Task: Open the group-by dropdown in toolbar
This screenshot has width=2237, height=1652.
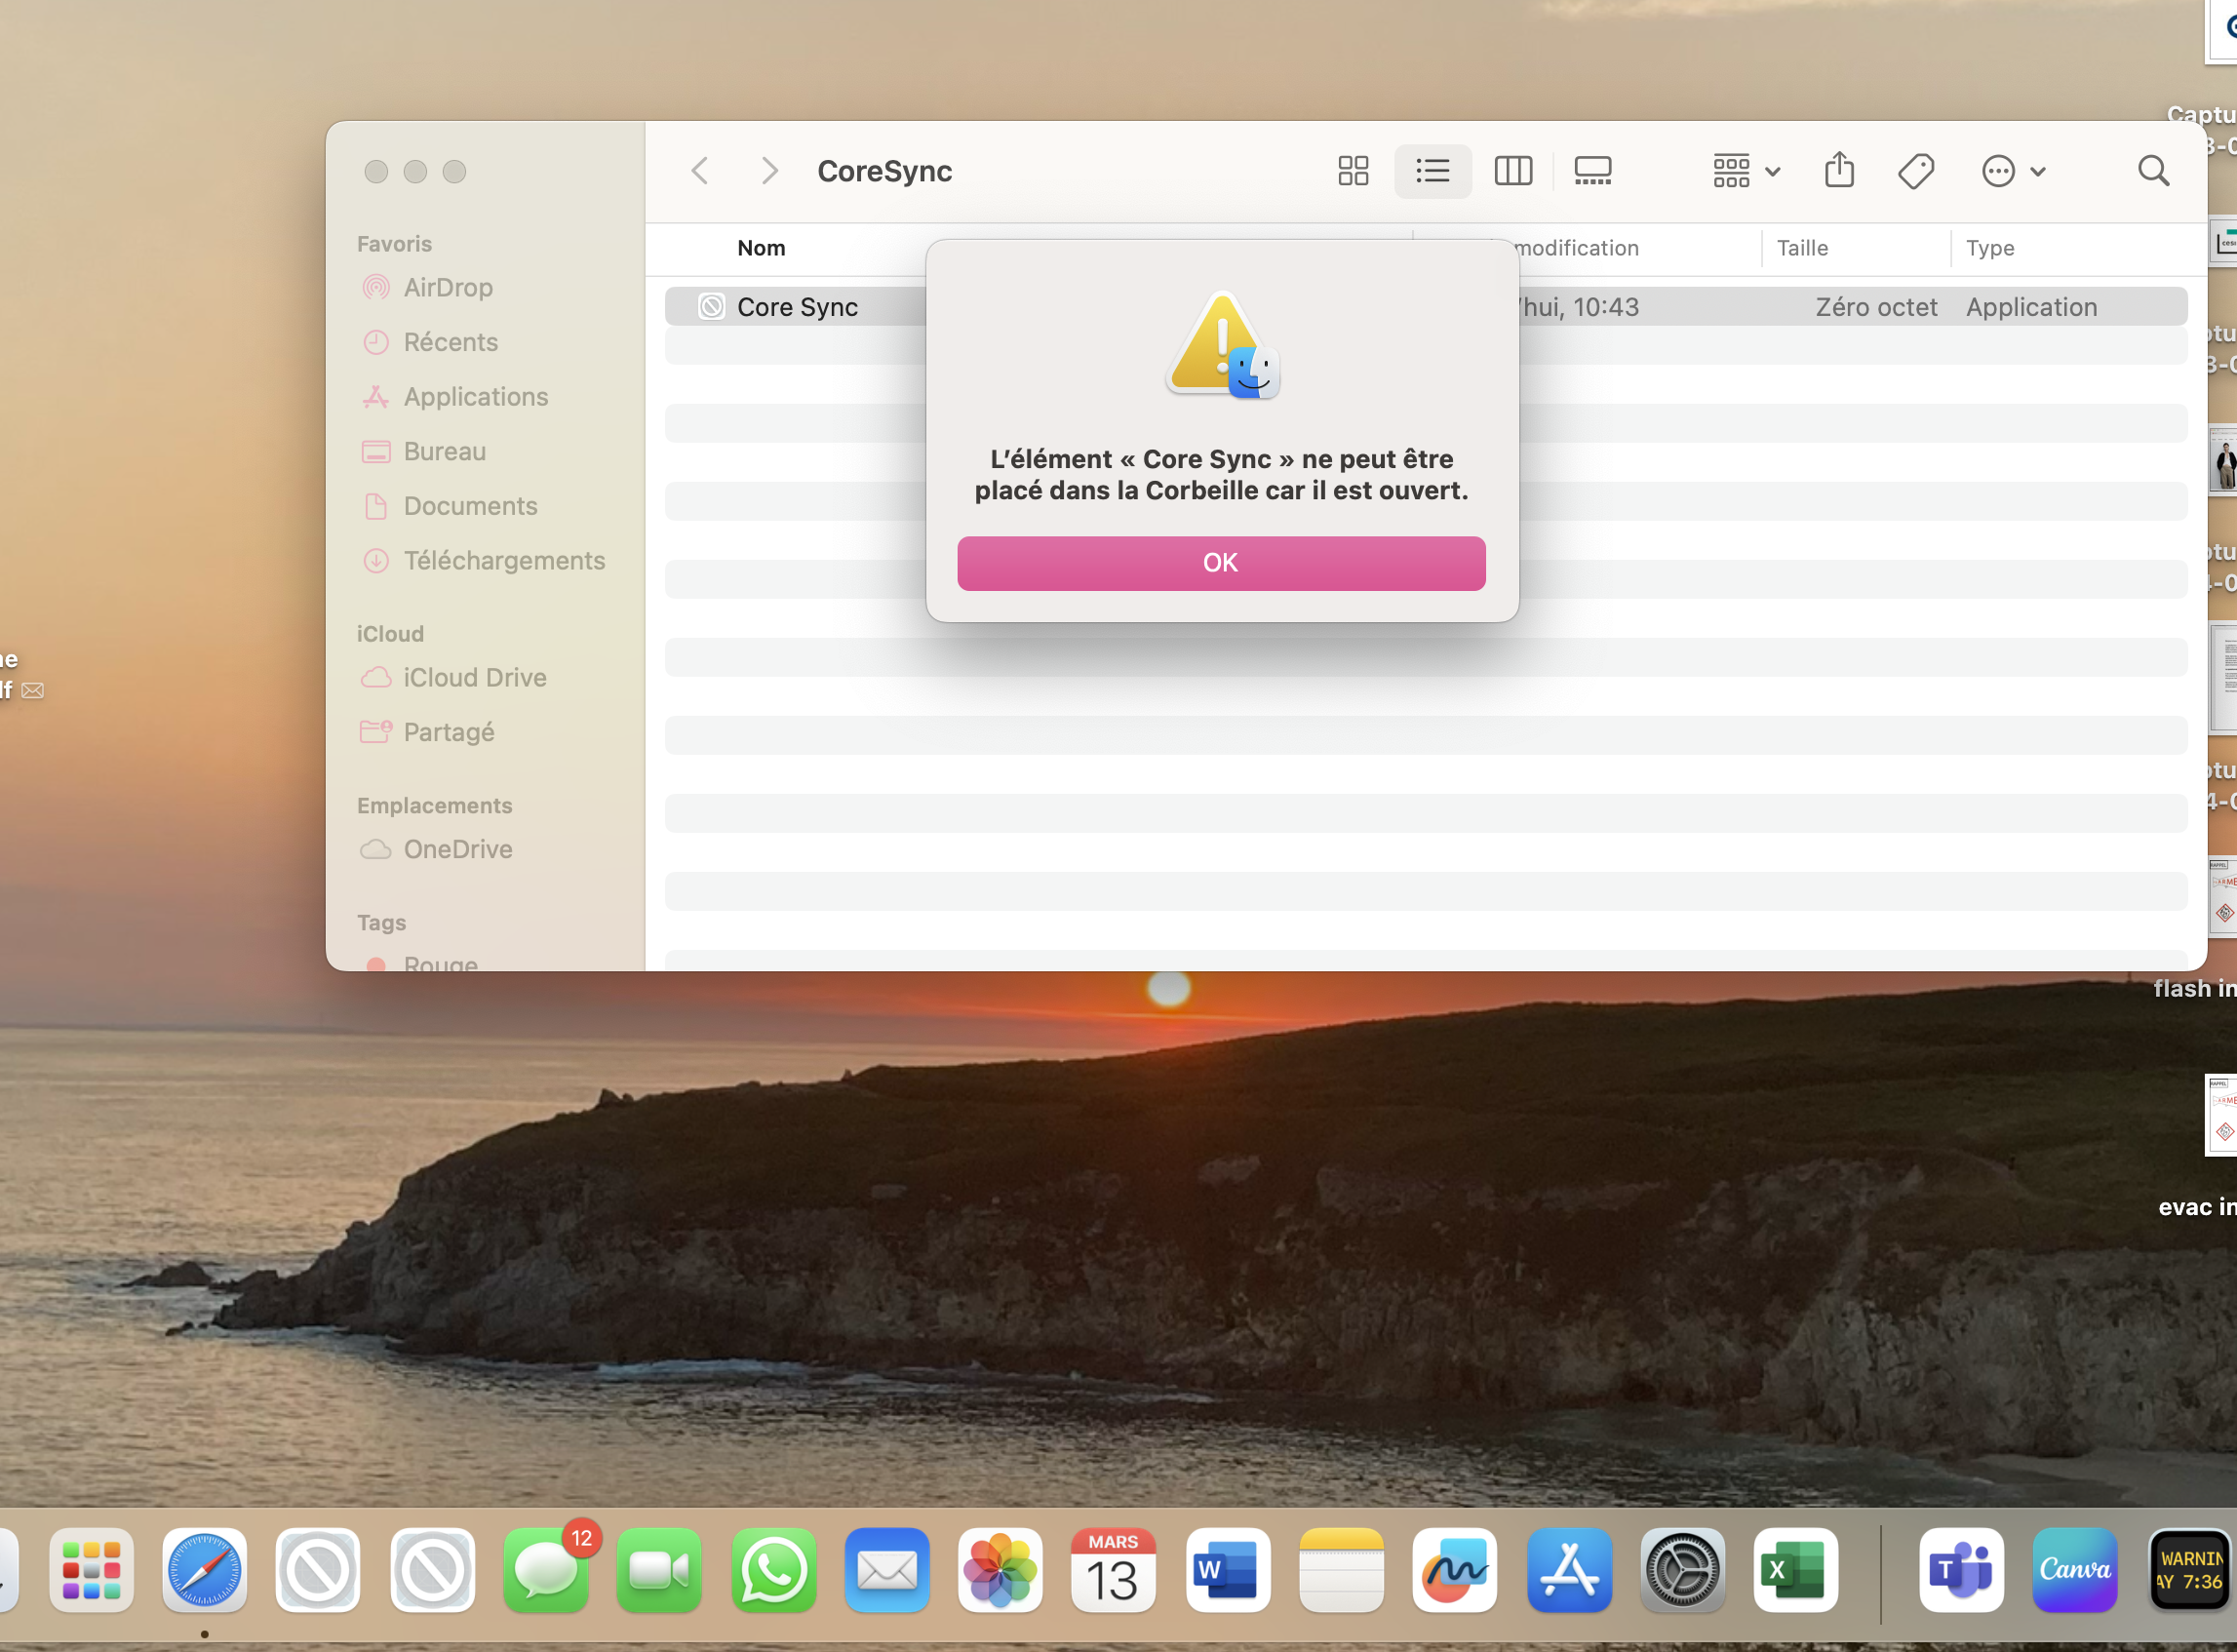Action: (x=1745, y=171)
